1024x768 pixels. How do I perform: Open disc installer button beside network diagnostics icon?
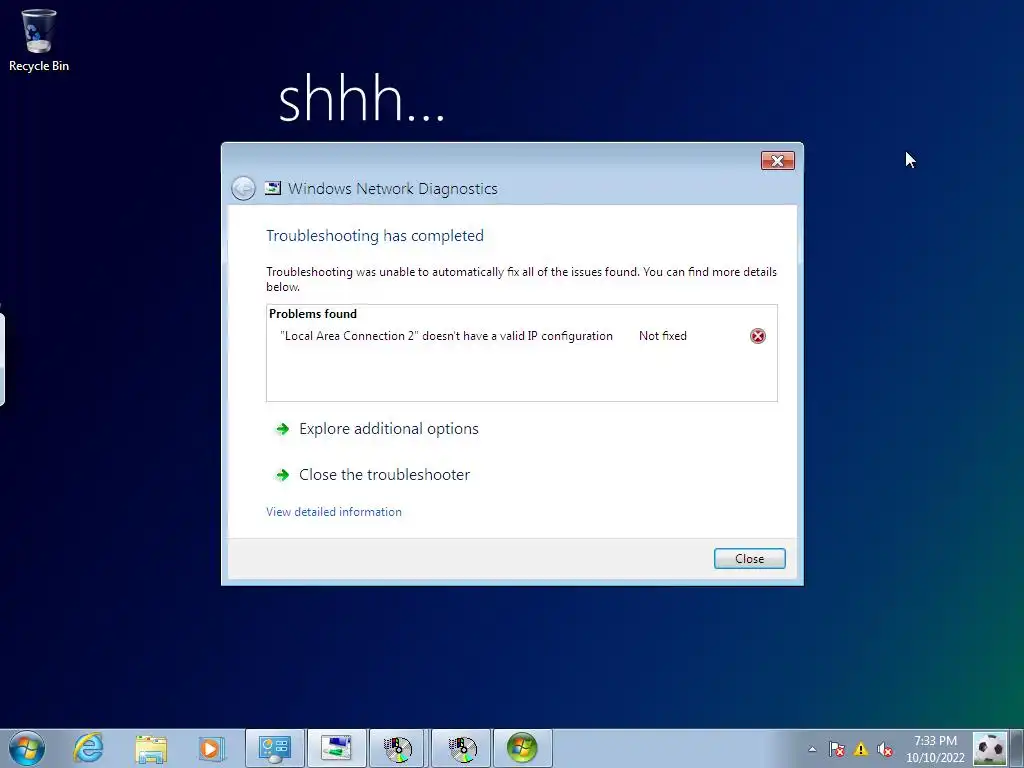[398, 748]
